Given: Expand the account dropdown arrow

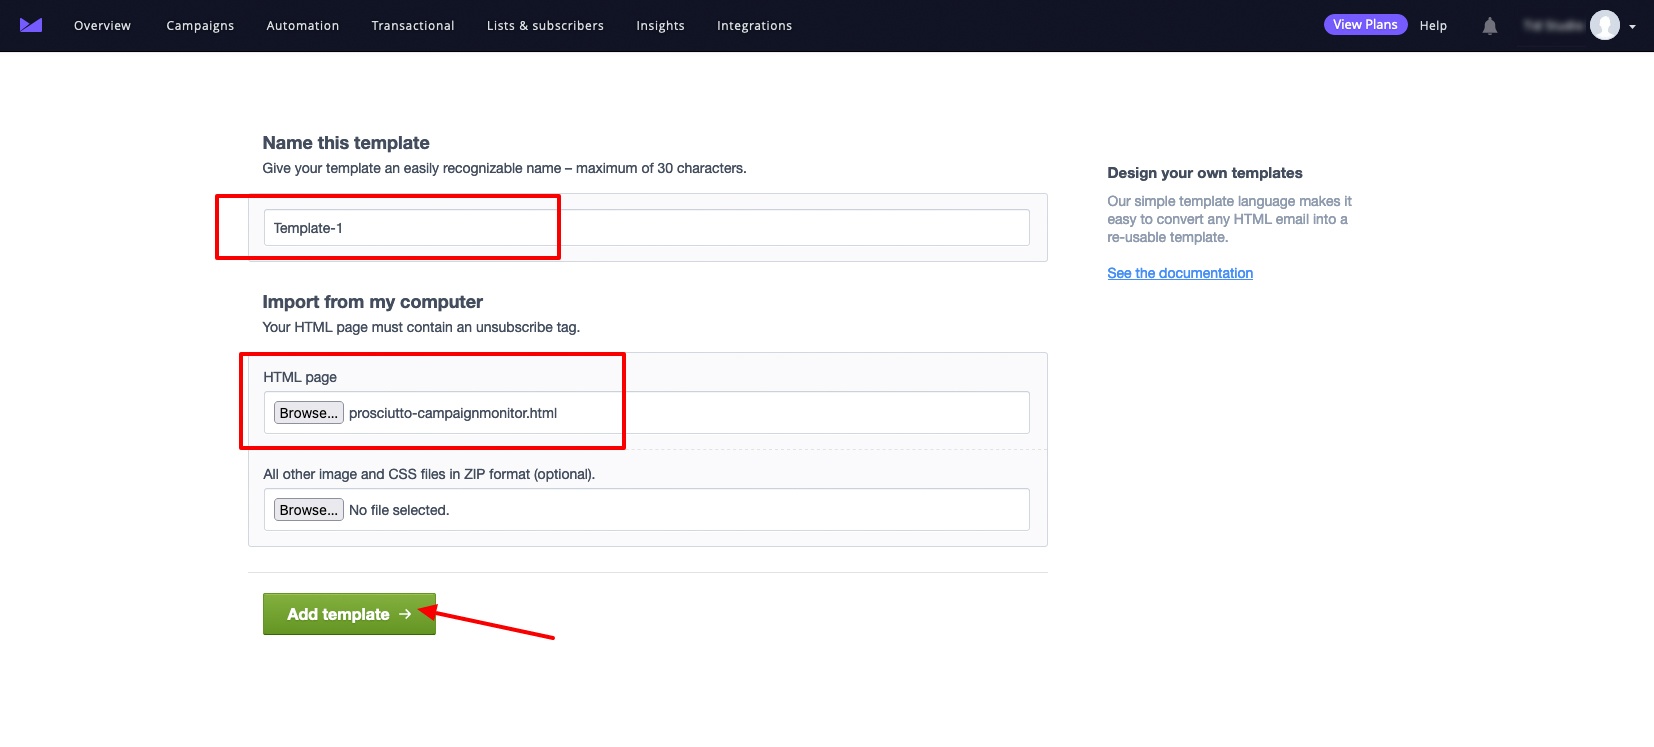Looking at the screenshot, I should point(1632,27).
